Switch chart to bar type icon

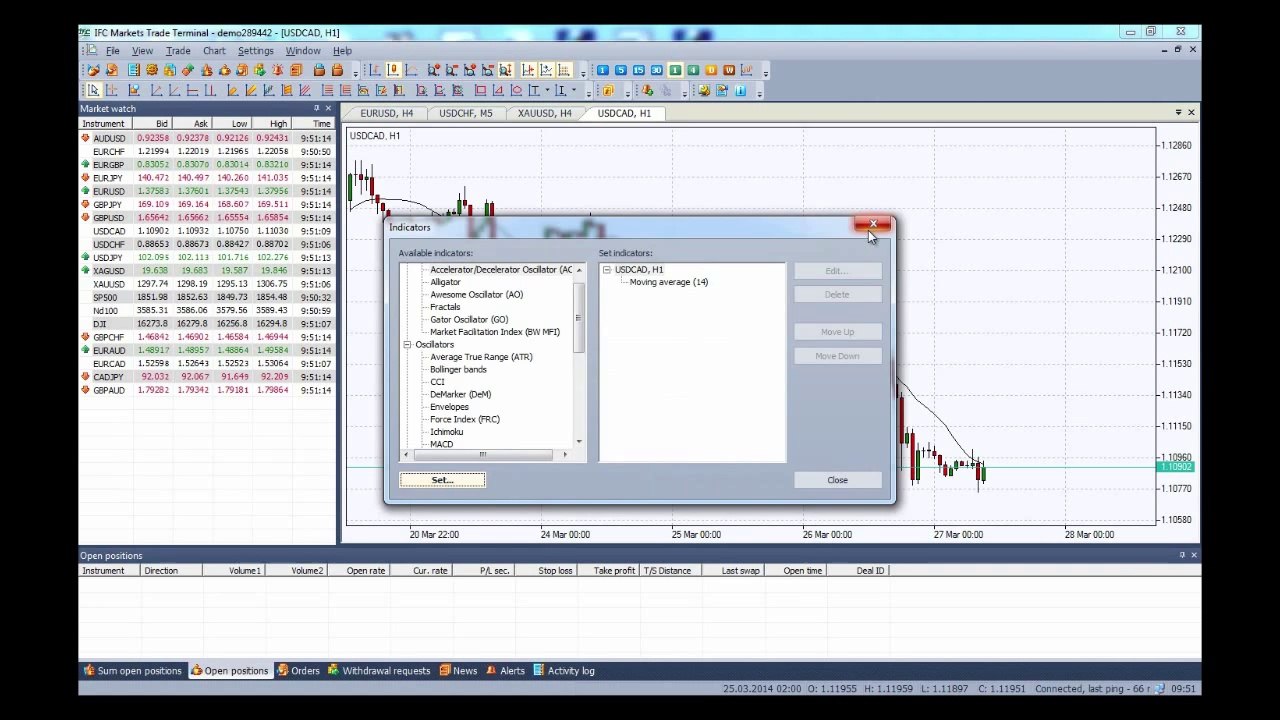coord(375,70)
